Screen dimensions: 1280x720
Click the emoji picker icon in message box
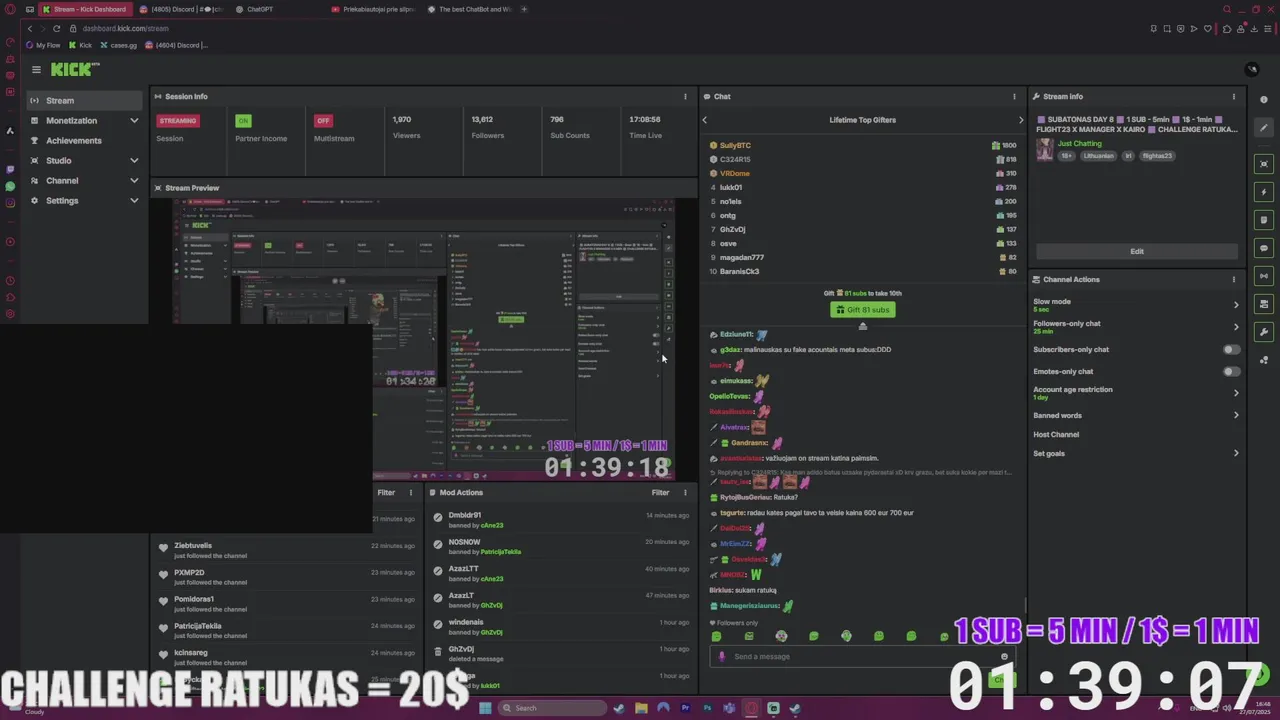point(1005,657)
